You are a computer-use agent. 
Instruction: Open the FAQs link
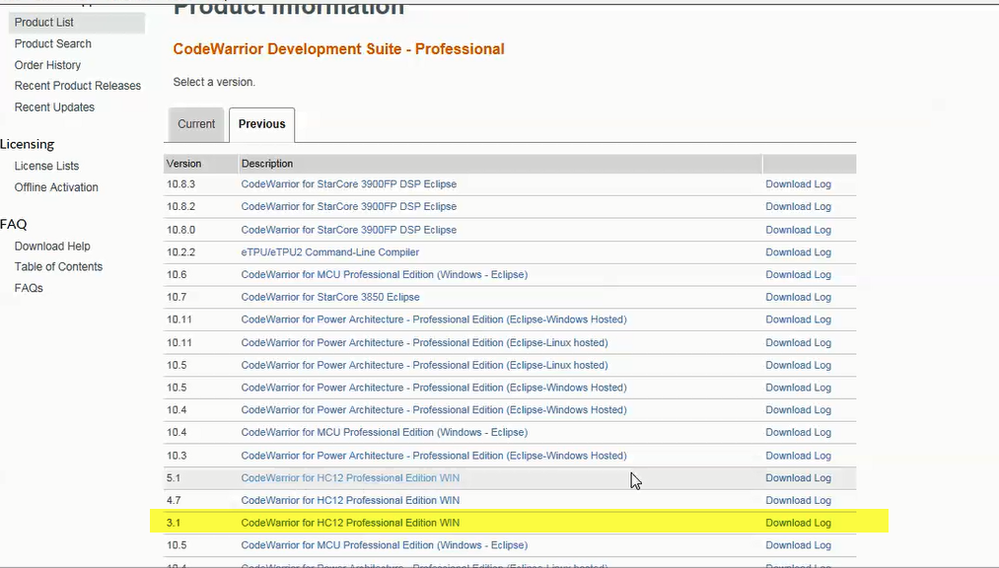[x=29, y=288]
